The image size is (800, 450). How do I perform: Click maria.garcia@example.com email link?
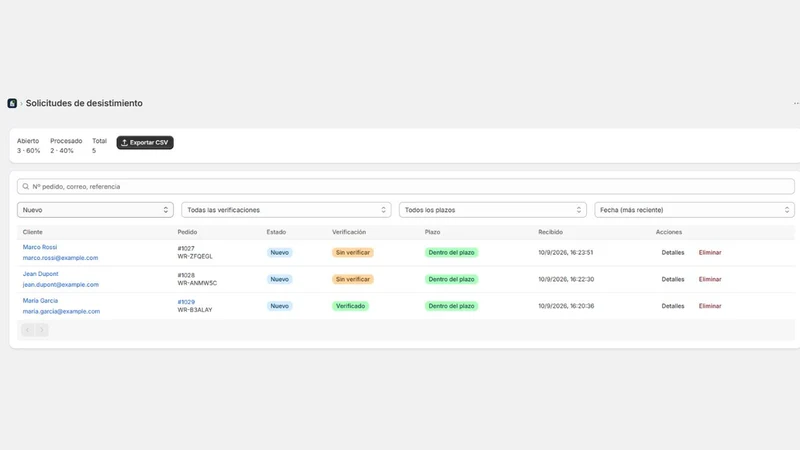(x=61, y=311)
